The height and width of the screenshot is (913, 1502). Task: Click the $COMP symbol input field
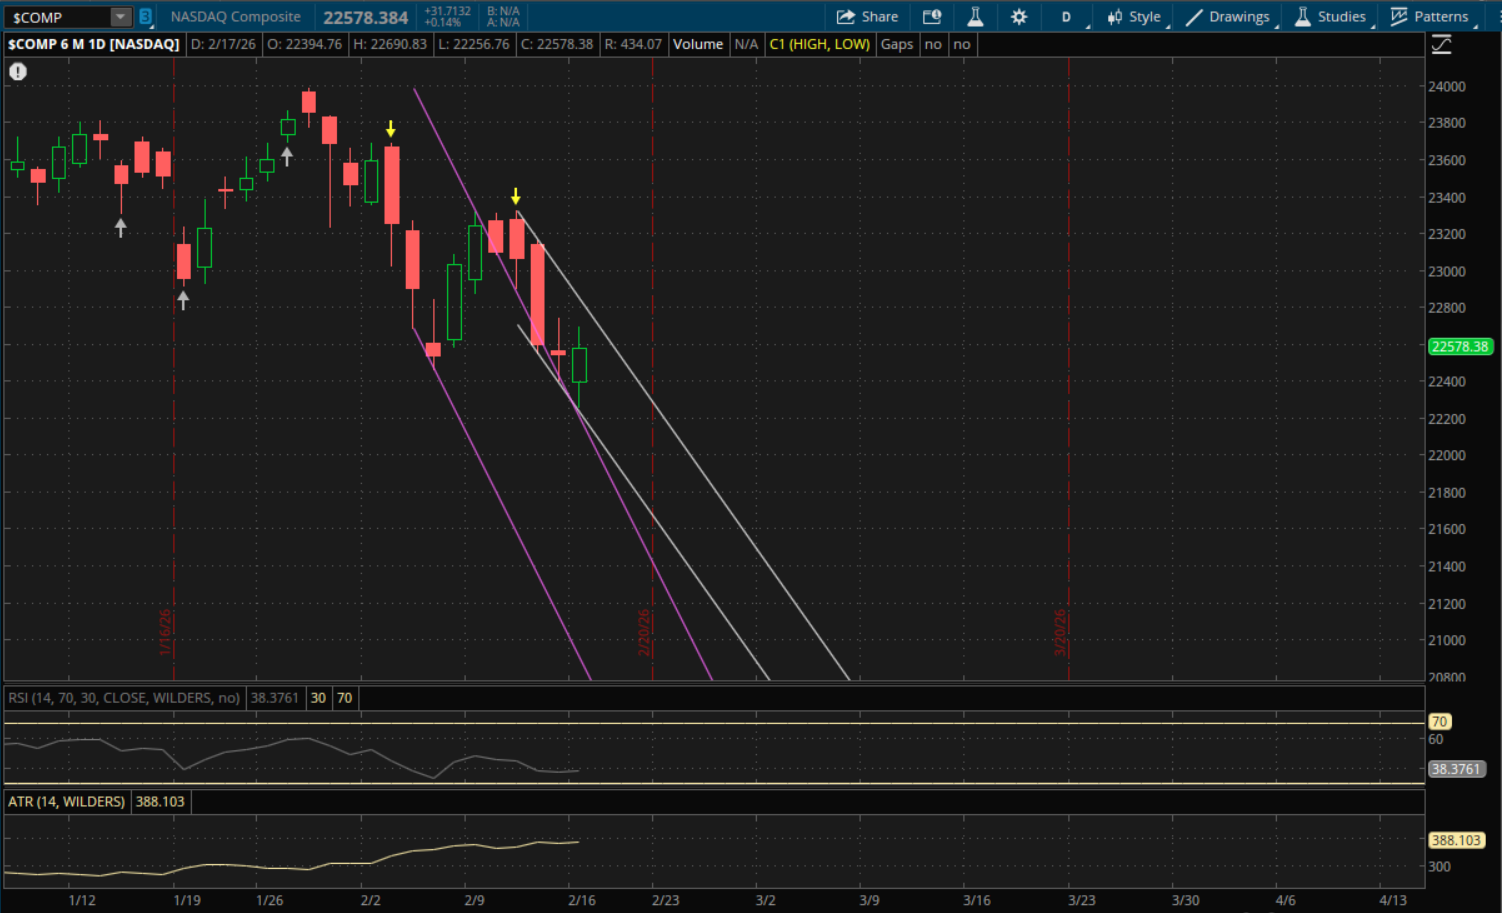tap(57, 17)
